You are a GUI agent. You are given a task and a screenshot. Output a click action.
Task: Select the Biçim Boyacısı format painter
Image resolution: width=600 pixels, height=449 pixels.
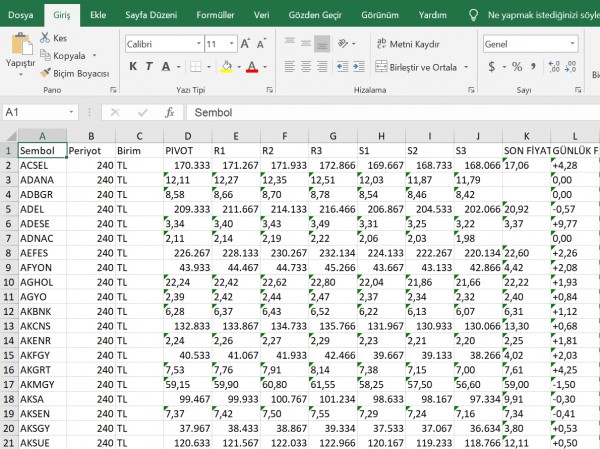pyautogui.click(x=75, y=73)
